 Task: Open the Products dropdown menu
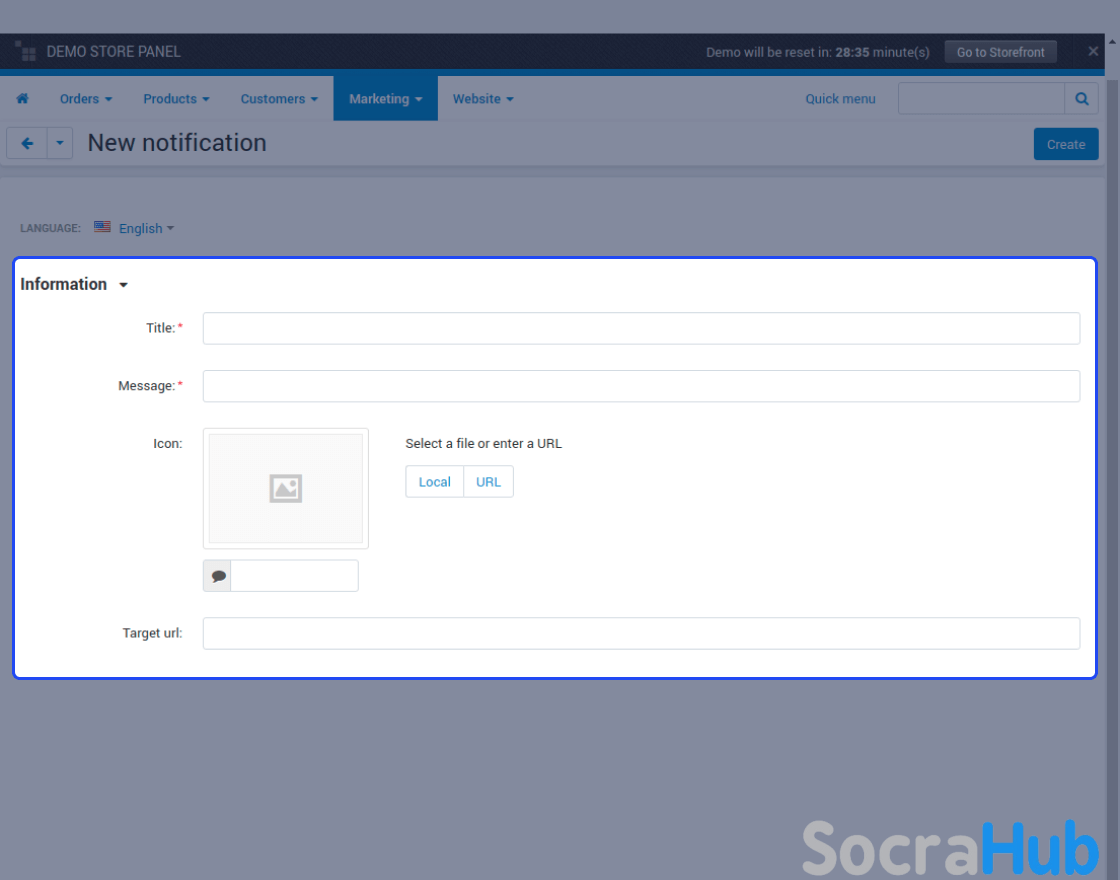[176, 99]
